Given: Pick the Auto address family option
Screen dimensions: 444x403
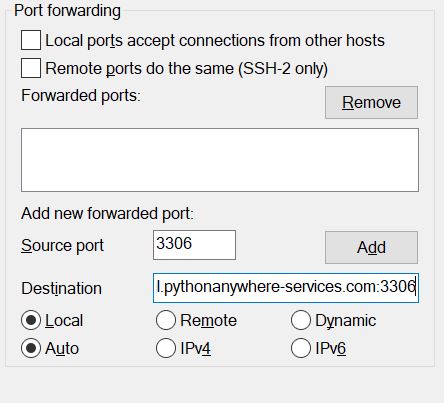Looking at the screenshot, I should (x=31, y=348).
